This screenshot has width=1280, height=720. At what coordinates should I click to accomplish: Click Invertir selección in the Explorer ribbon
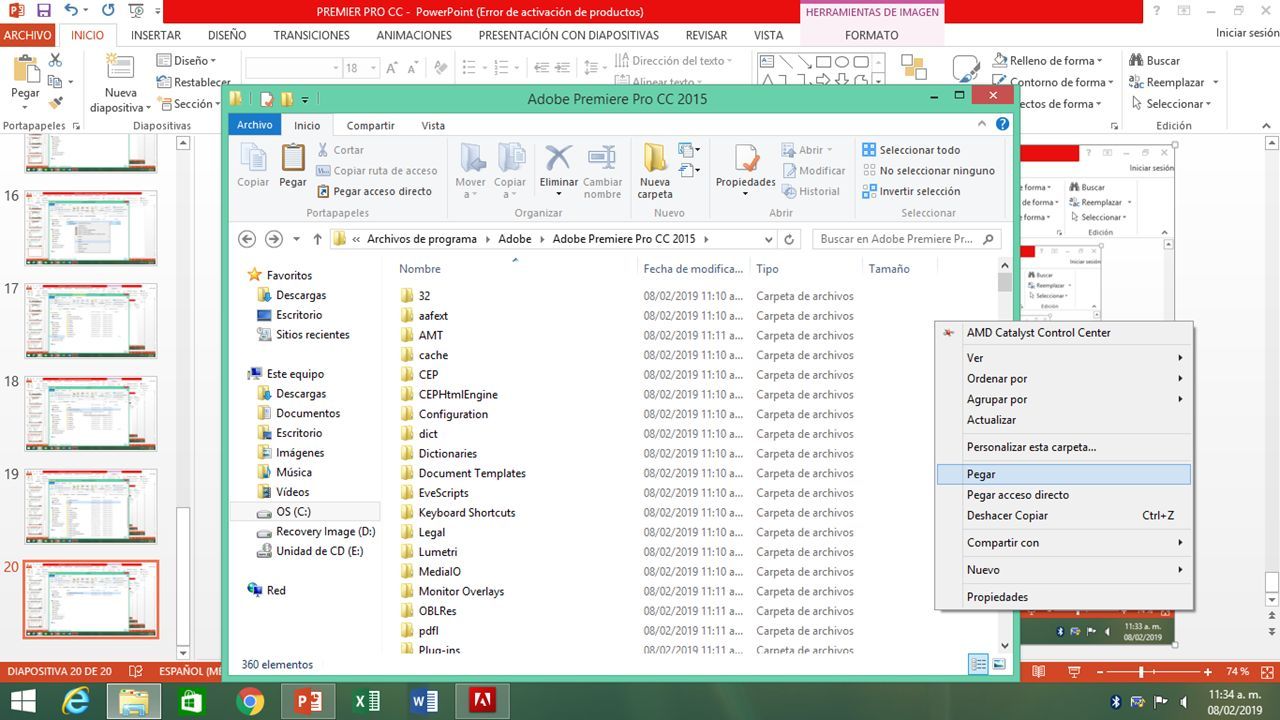[911, 191]
